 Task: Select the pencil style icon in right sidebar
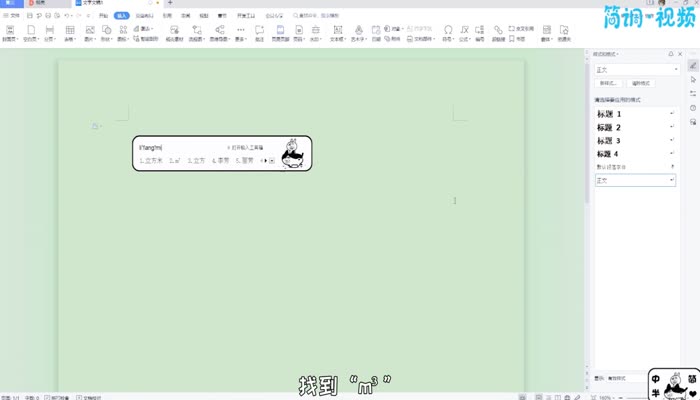[693, 64]
